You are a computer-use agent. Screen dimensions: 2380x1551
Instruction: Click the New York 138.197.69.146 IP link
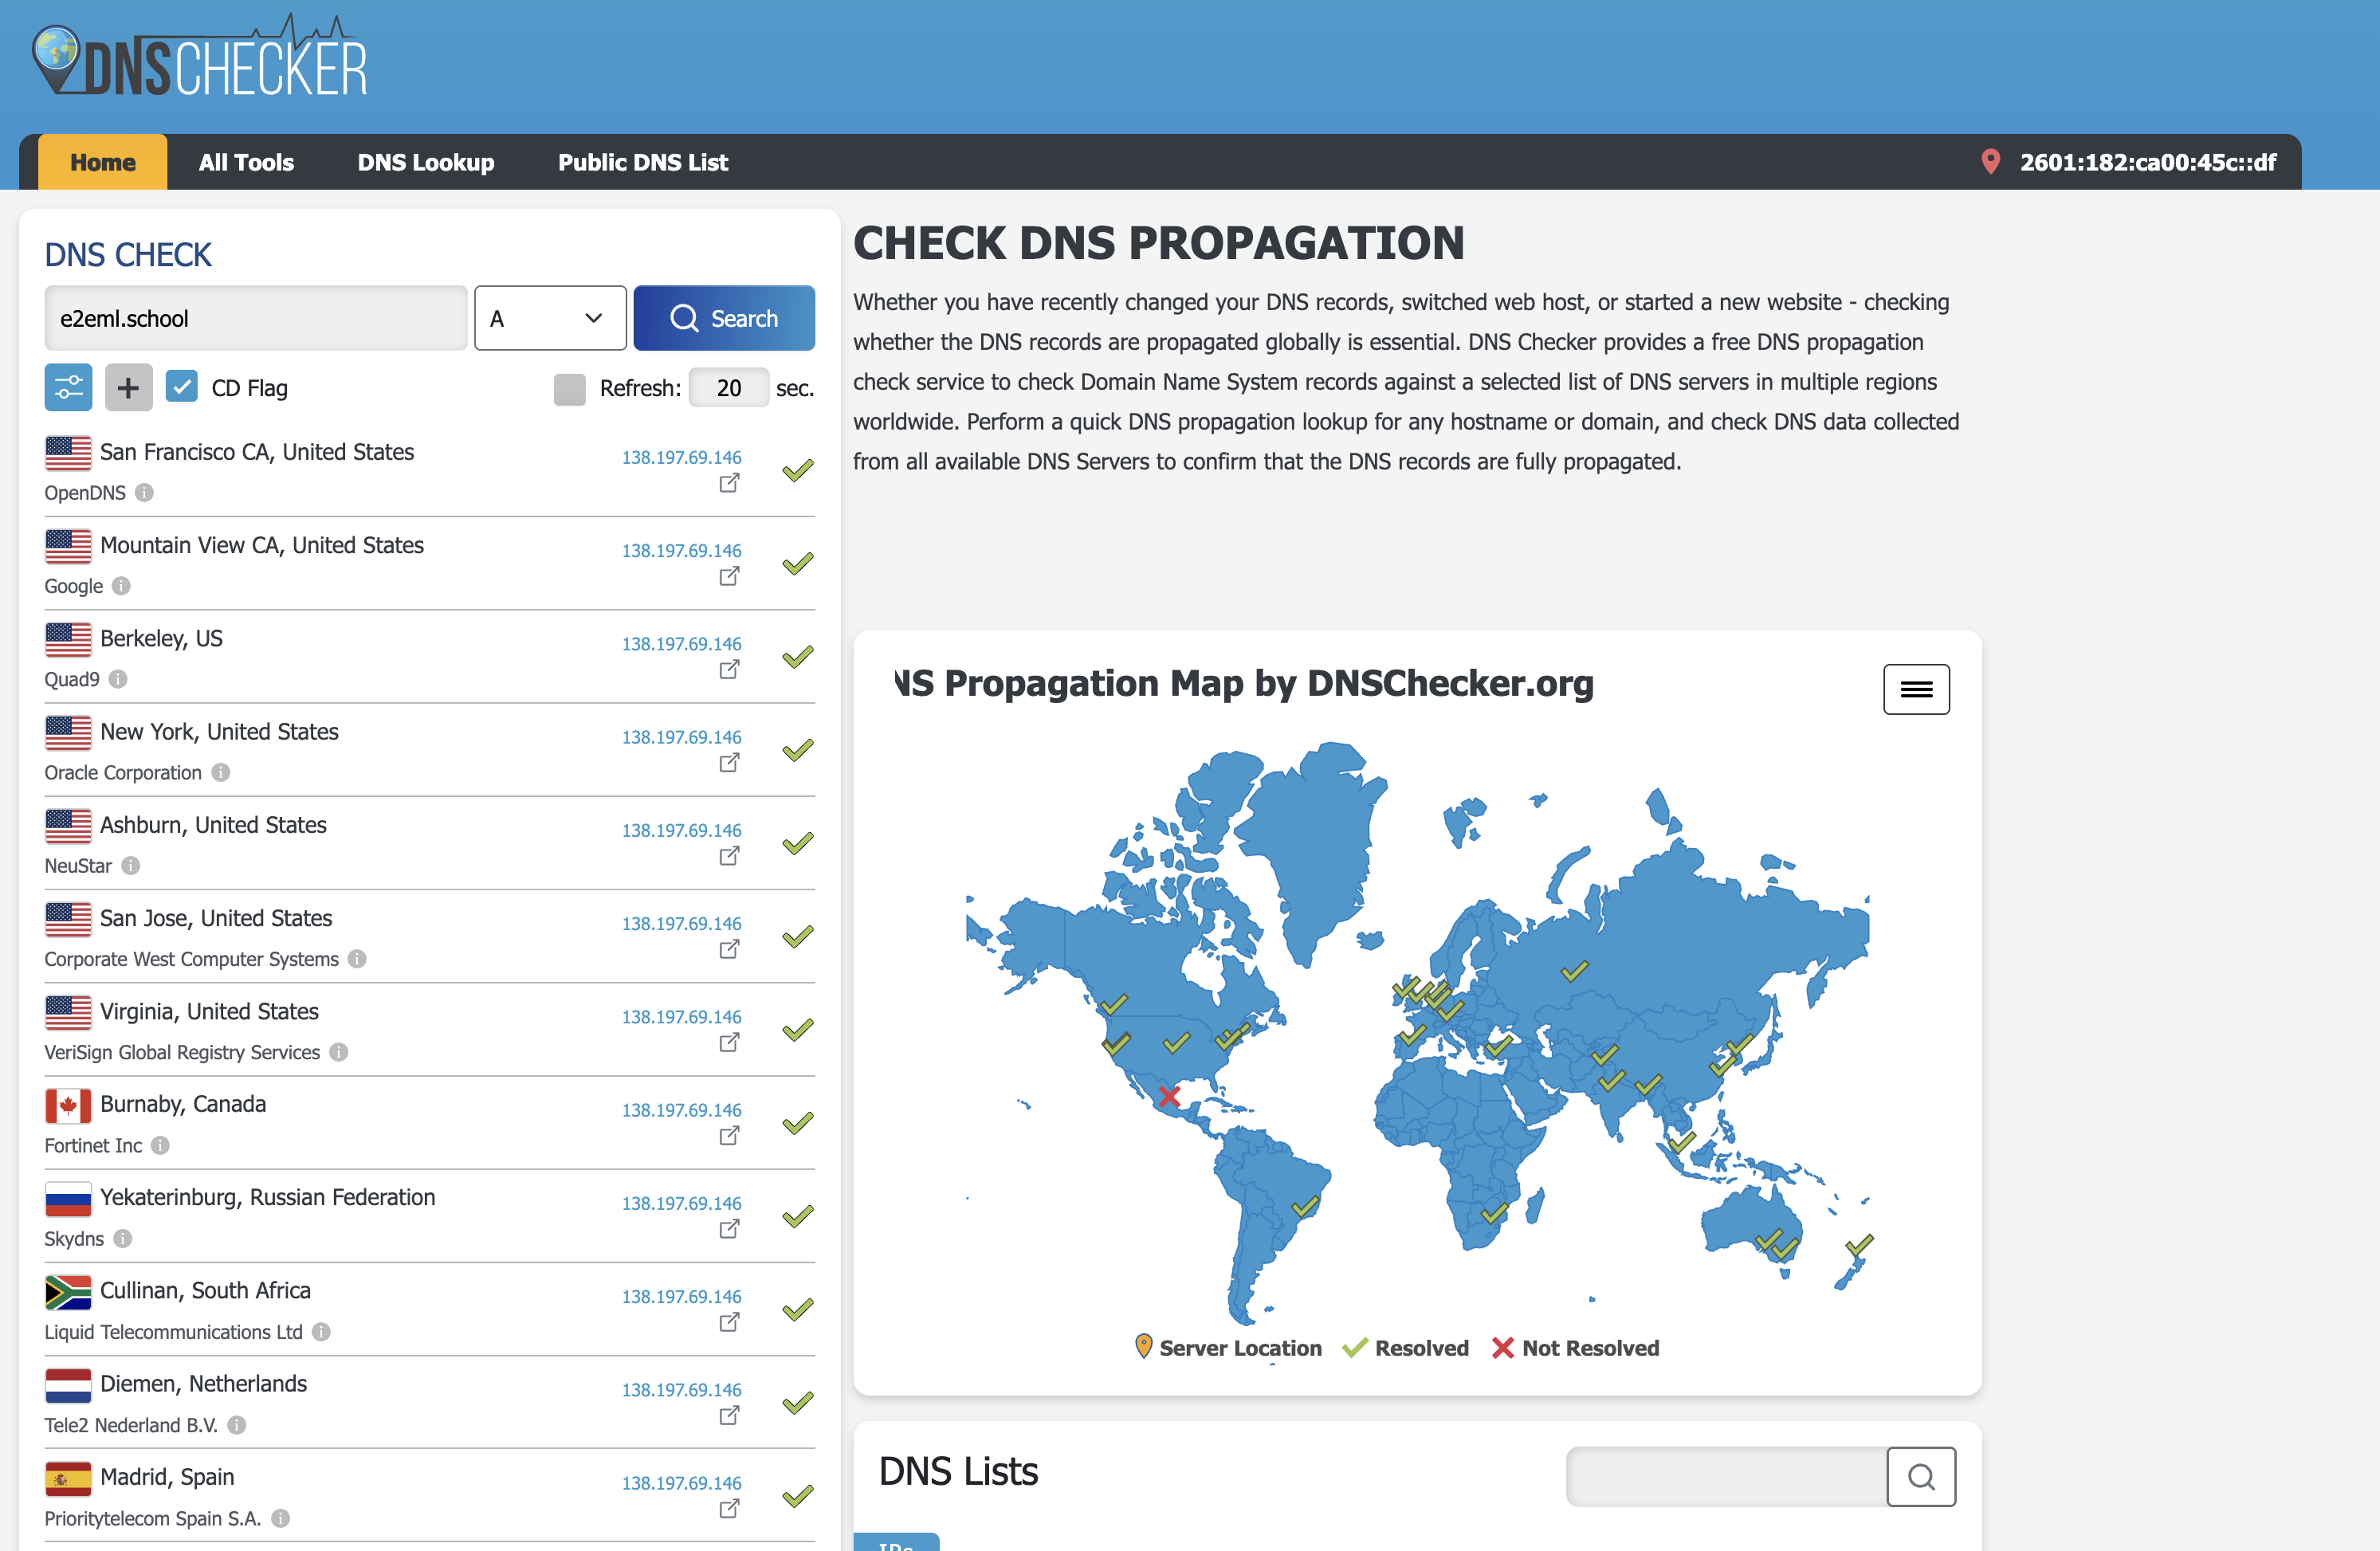coord(681,737)
